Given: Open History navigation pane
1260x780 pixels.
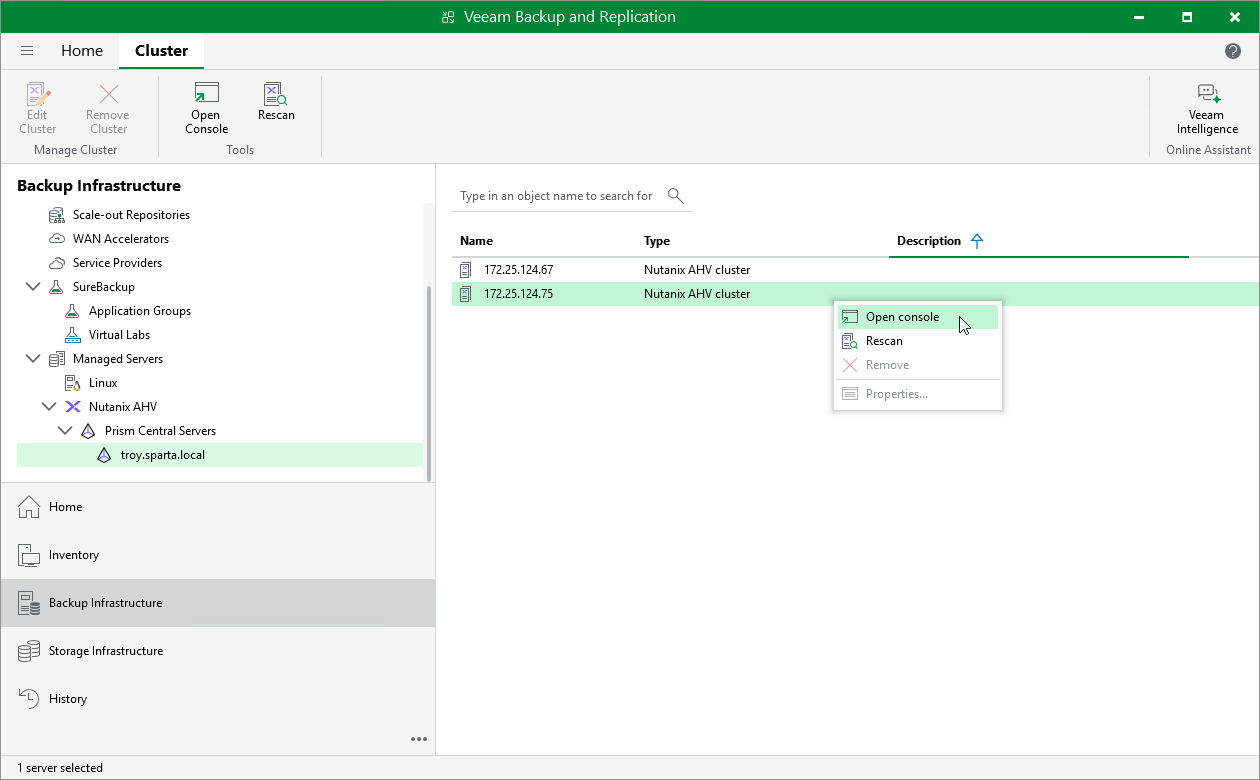Looking at the screenshot, I should pos(218,699).
